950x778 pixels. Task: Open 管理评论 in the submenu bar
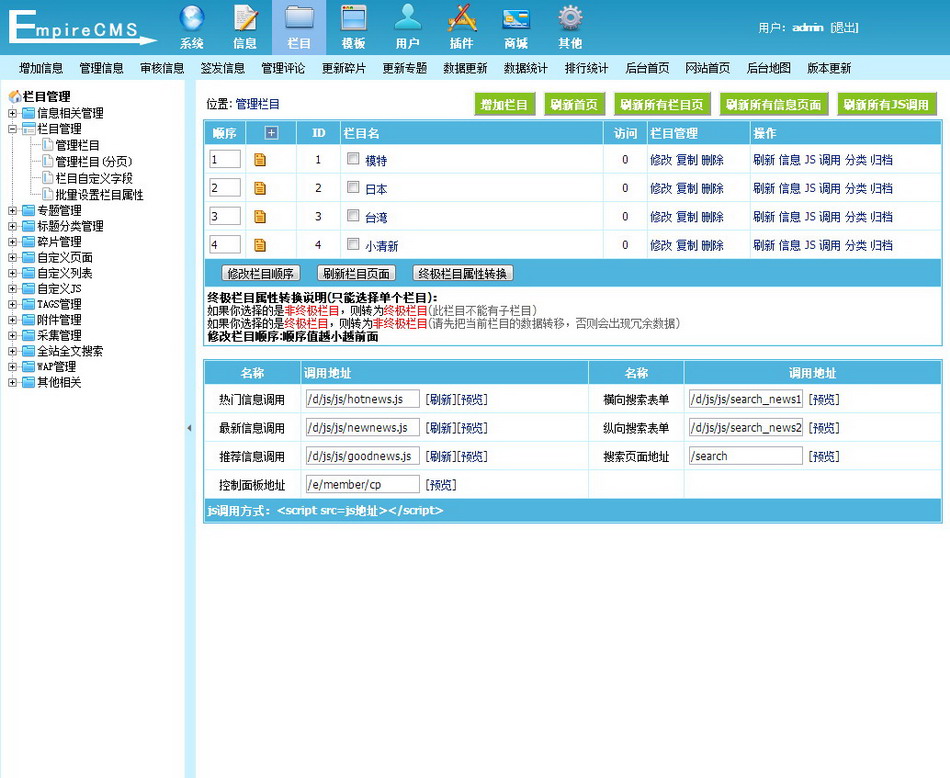pos(284,68)
